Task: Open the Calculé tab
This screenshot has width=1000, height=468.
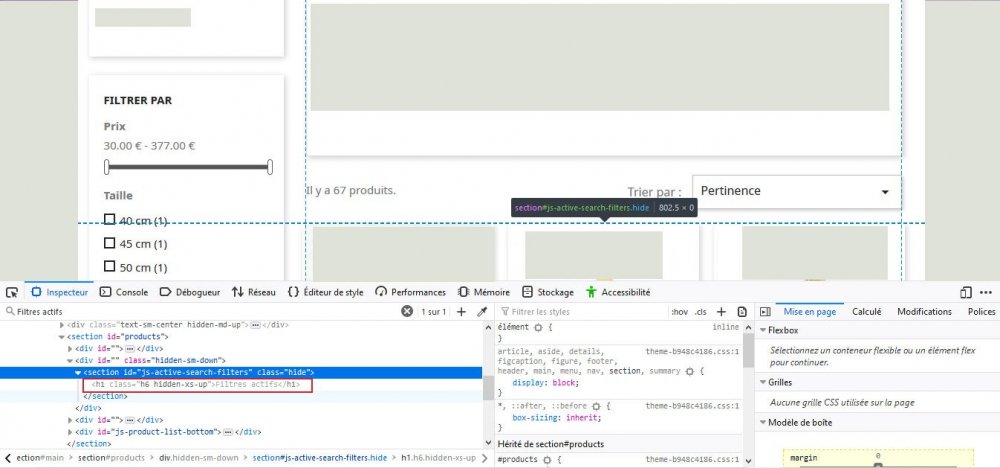Action: point(866,312)
